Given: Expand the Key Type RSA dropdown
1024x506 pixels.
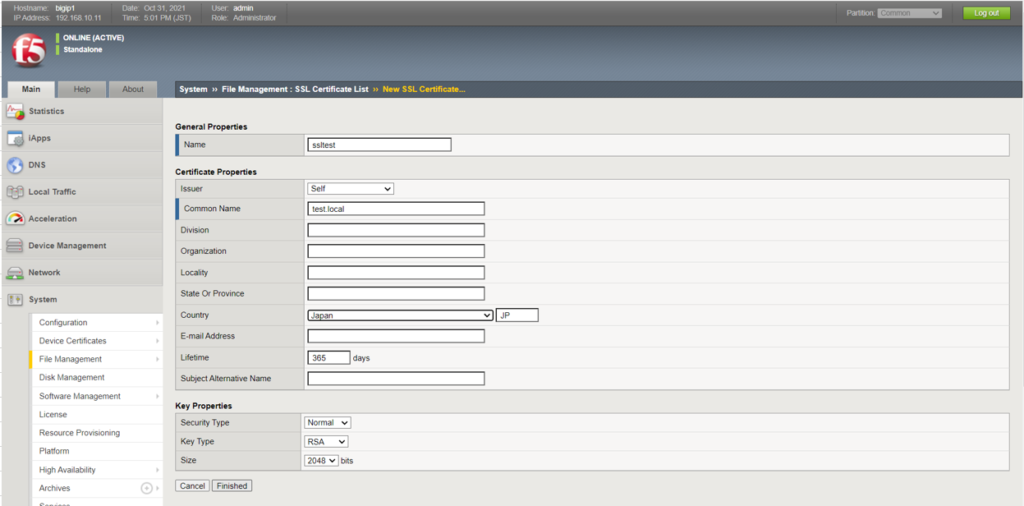Looking at the screenshot, I should 327,441.
